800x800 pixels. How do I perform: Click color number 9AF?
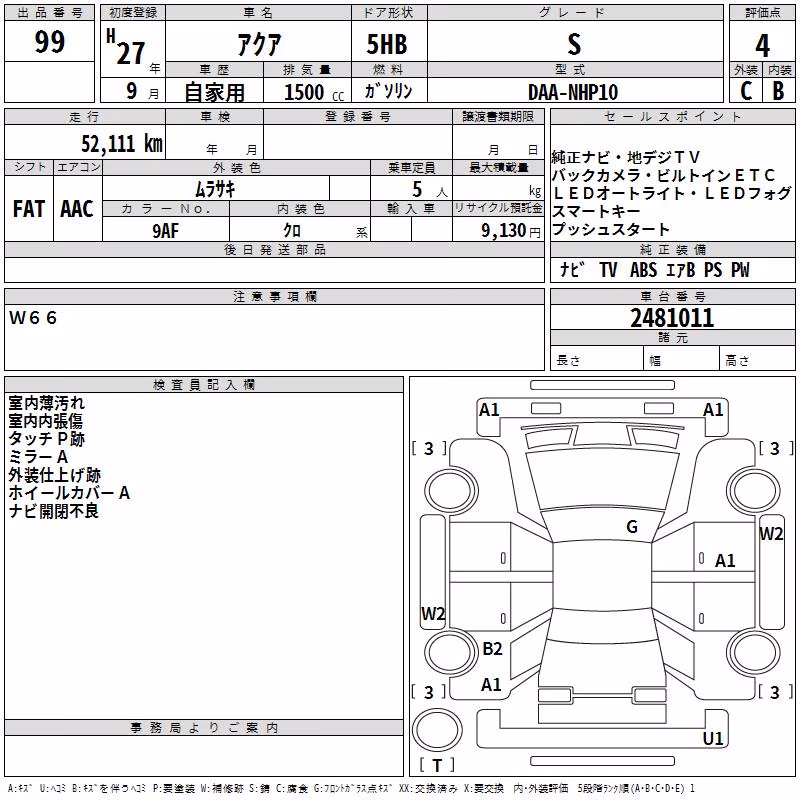pyautogui.click(x=166, y=231)
